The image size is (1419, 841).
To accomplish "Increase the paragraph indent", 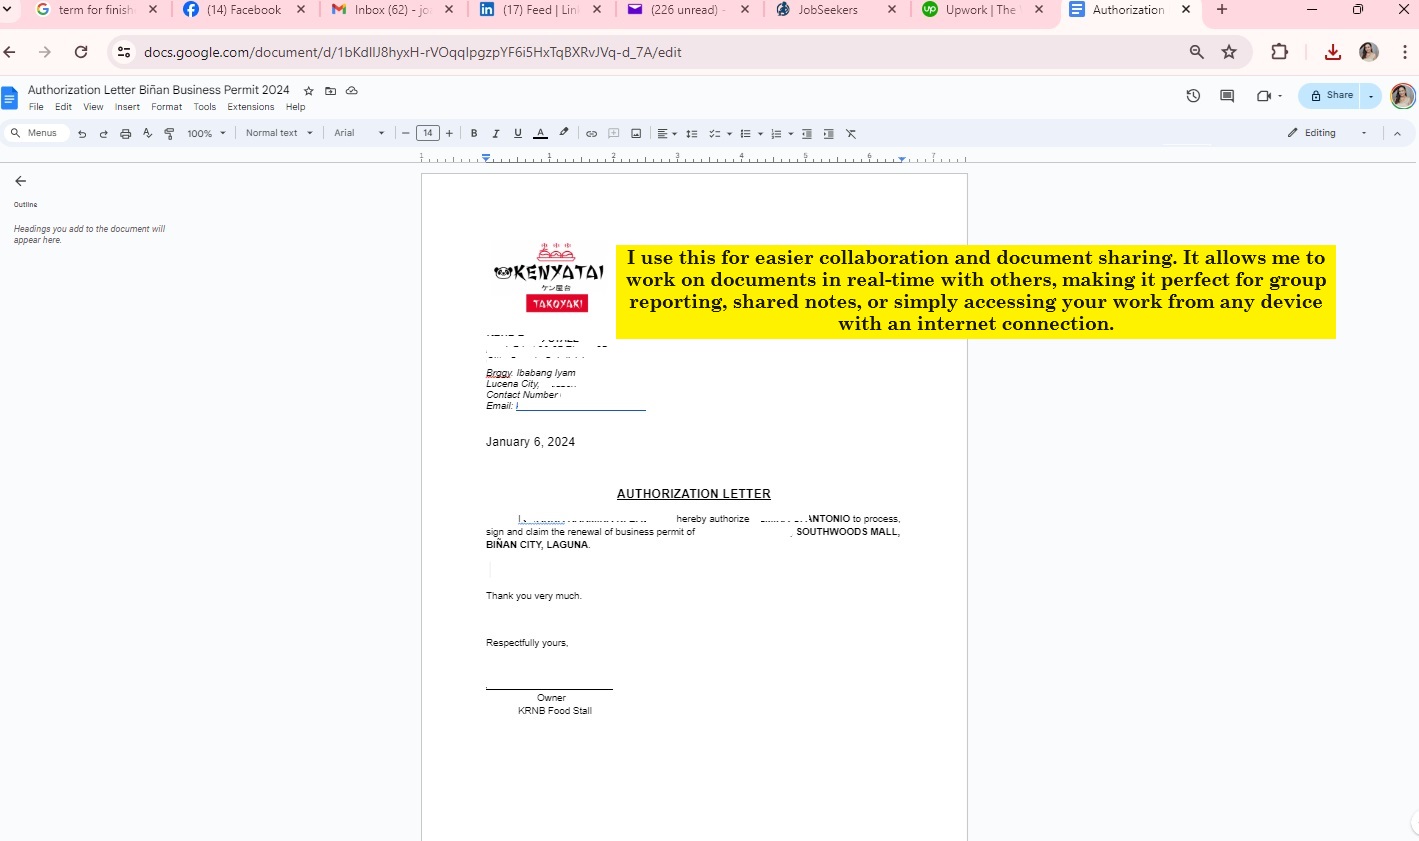I will tap(828, 133).
